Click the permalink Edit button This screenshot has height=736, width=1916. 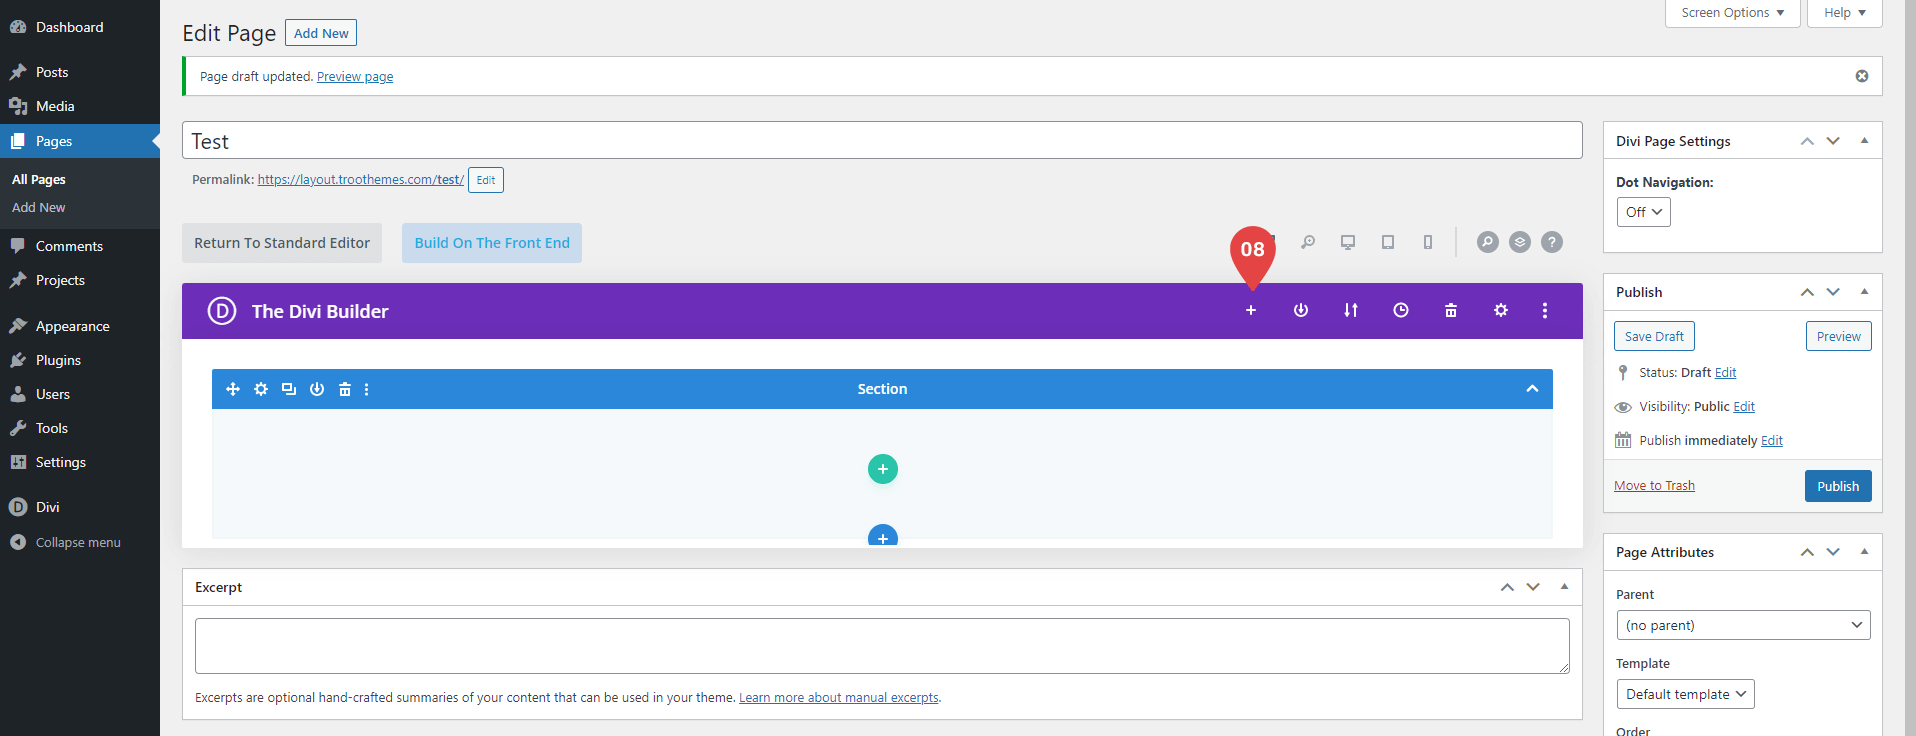[x=486, y=180]
